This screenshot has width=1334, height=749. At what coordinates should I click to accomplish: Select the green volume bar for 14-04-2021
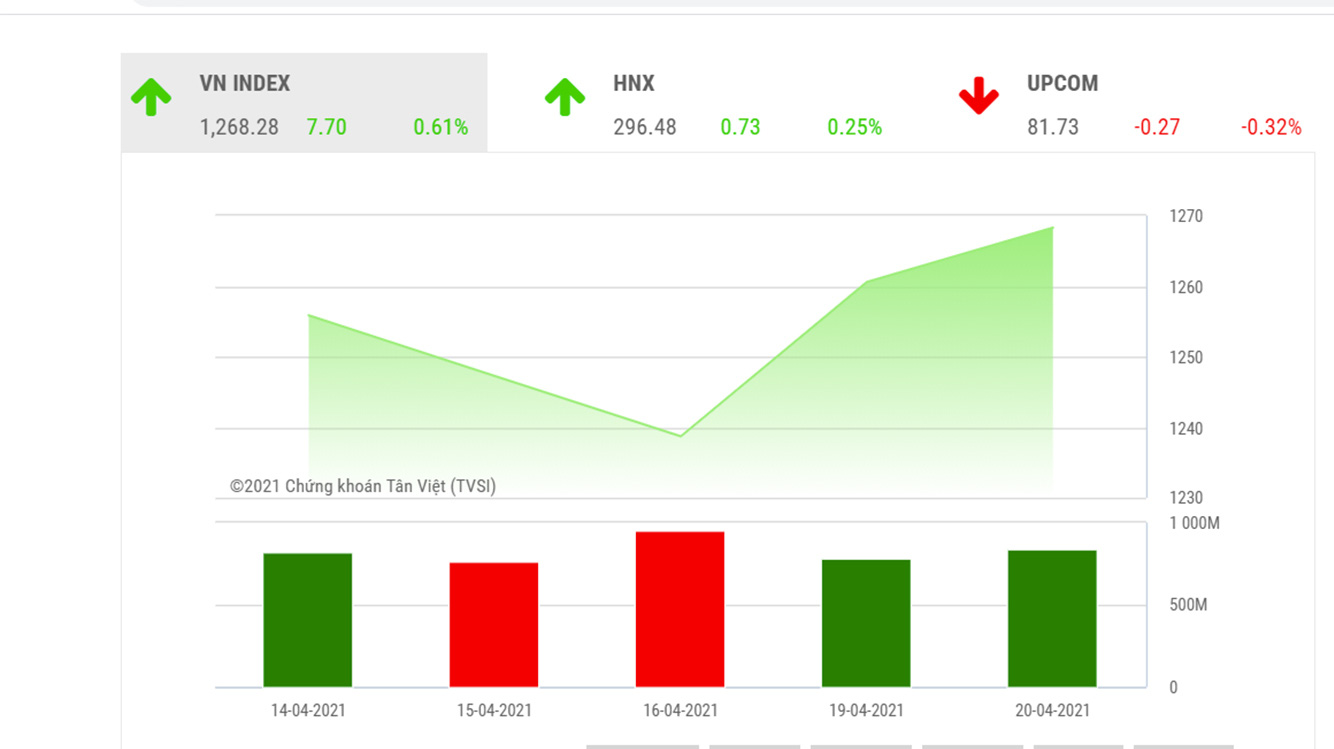coord(307,620)
